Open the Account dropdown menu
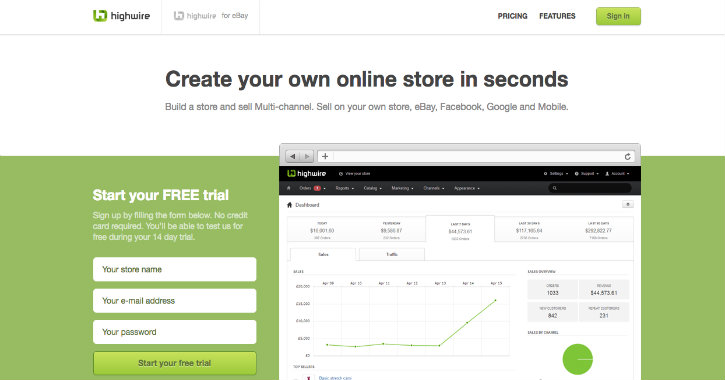 (618, 174)
